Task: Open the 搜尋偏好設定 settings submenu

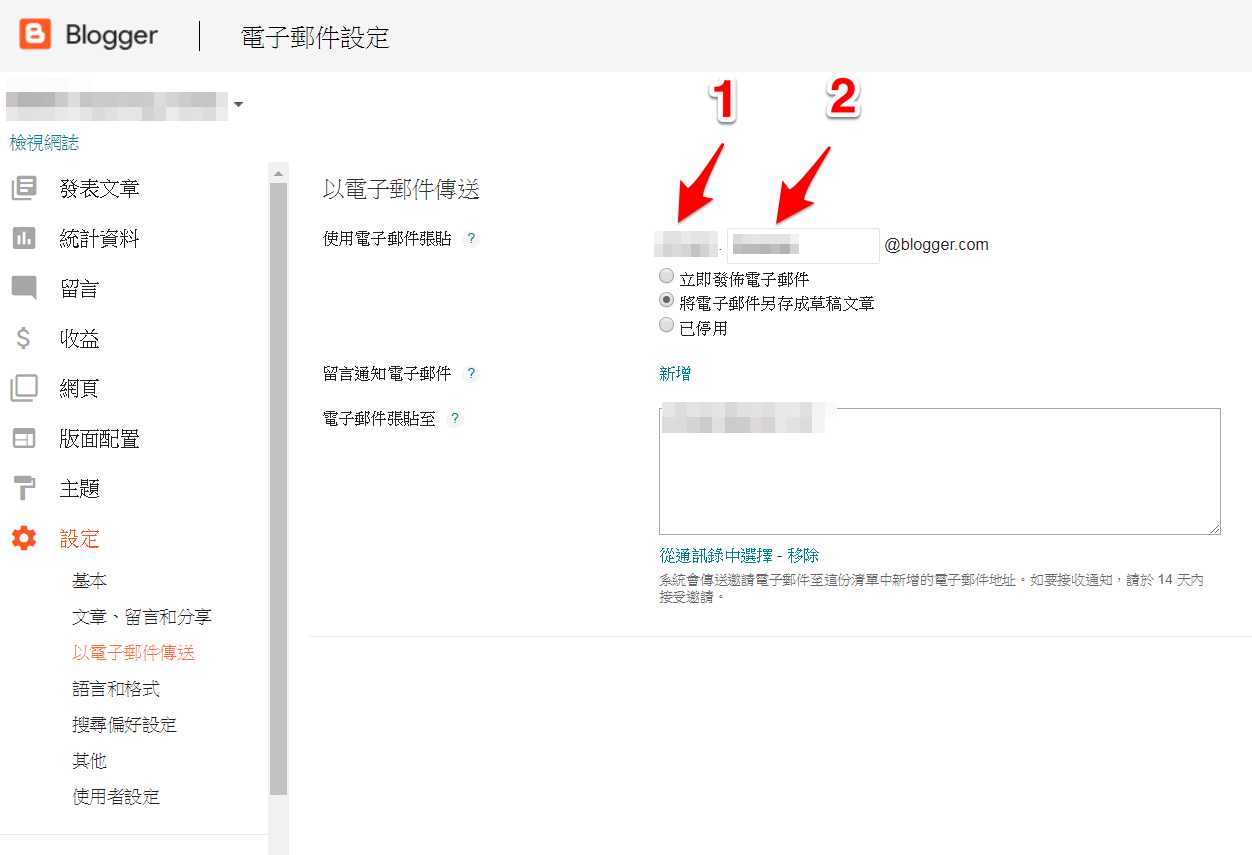Action: (x=124, y=725)
